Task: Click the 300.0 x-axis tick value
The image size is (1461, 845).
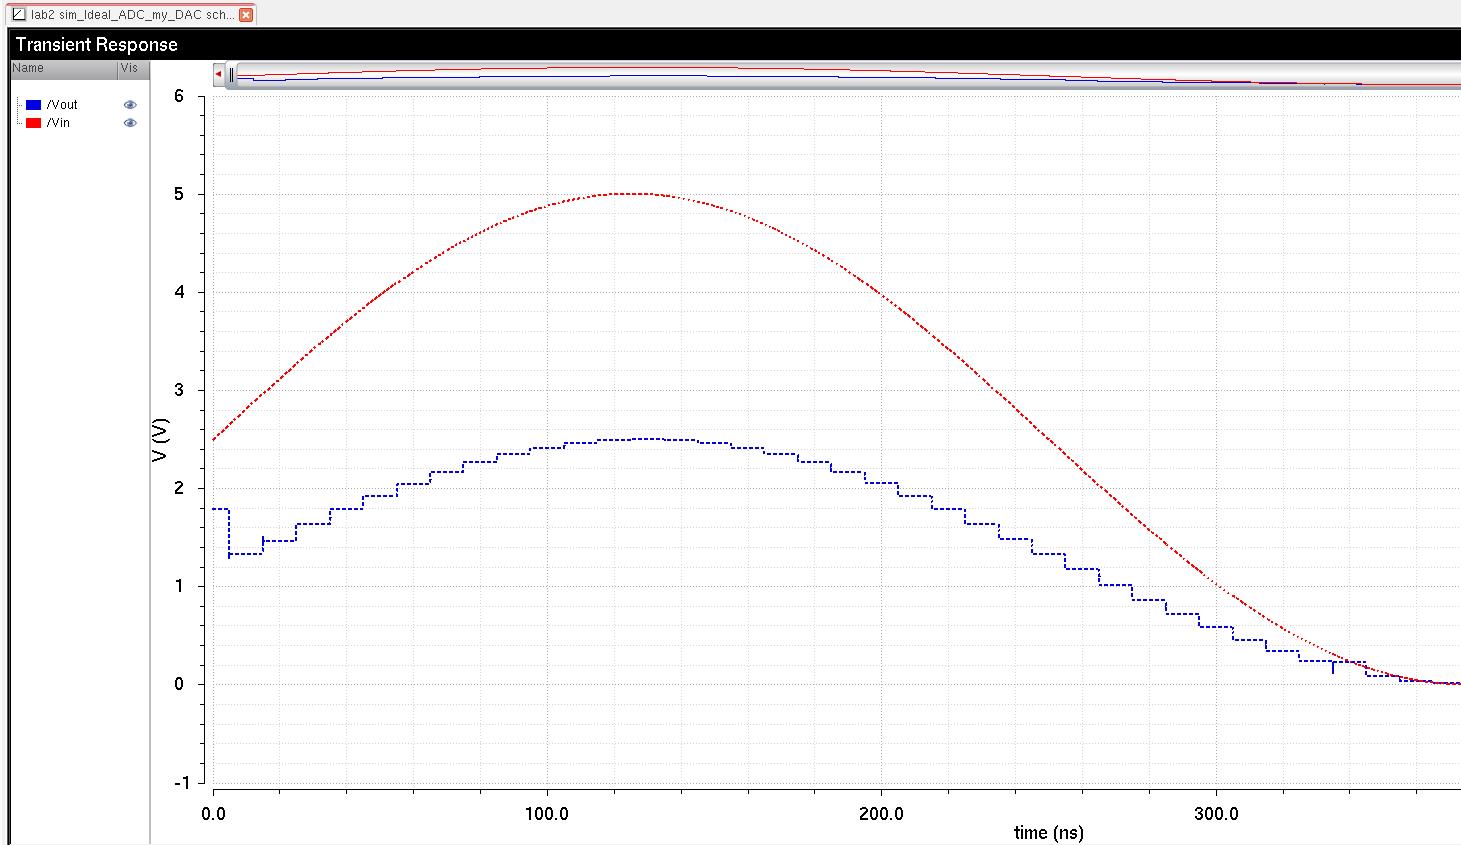Action: [x=1216, y=813]
